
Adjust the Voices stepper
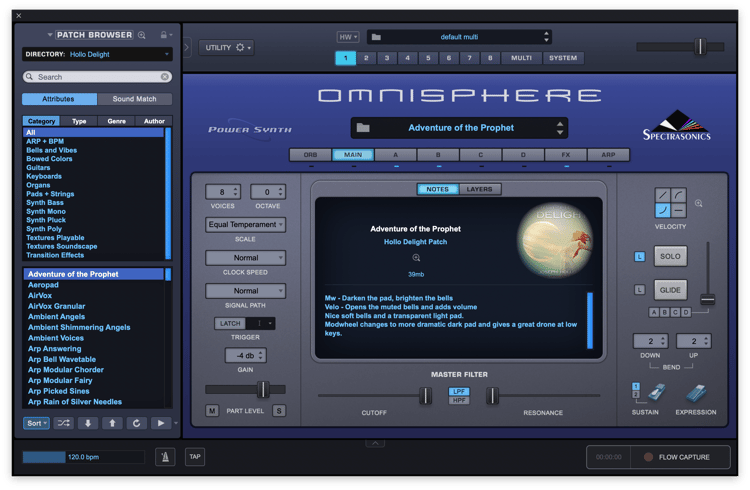[235, 192]
